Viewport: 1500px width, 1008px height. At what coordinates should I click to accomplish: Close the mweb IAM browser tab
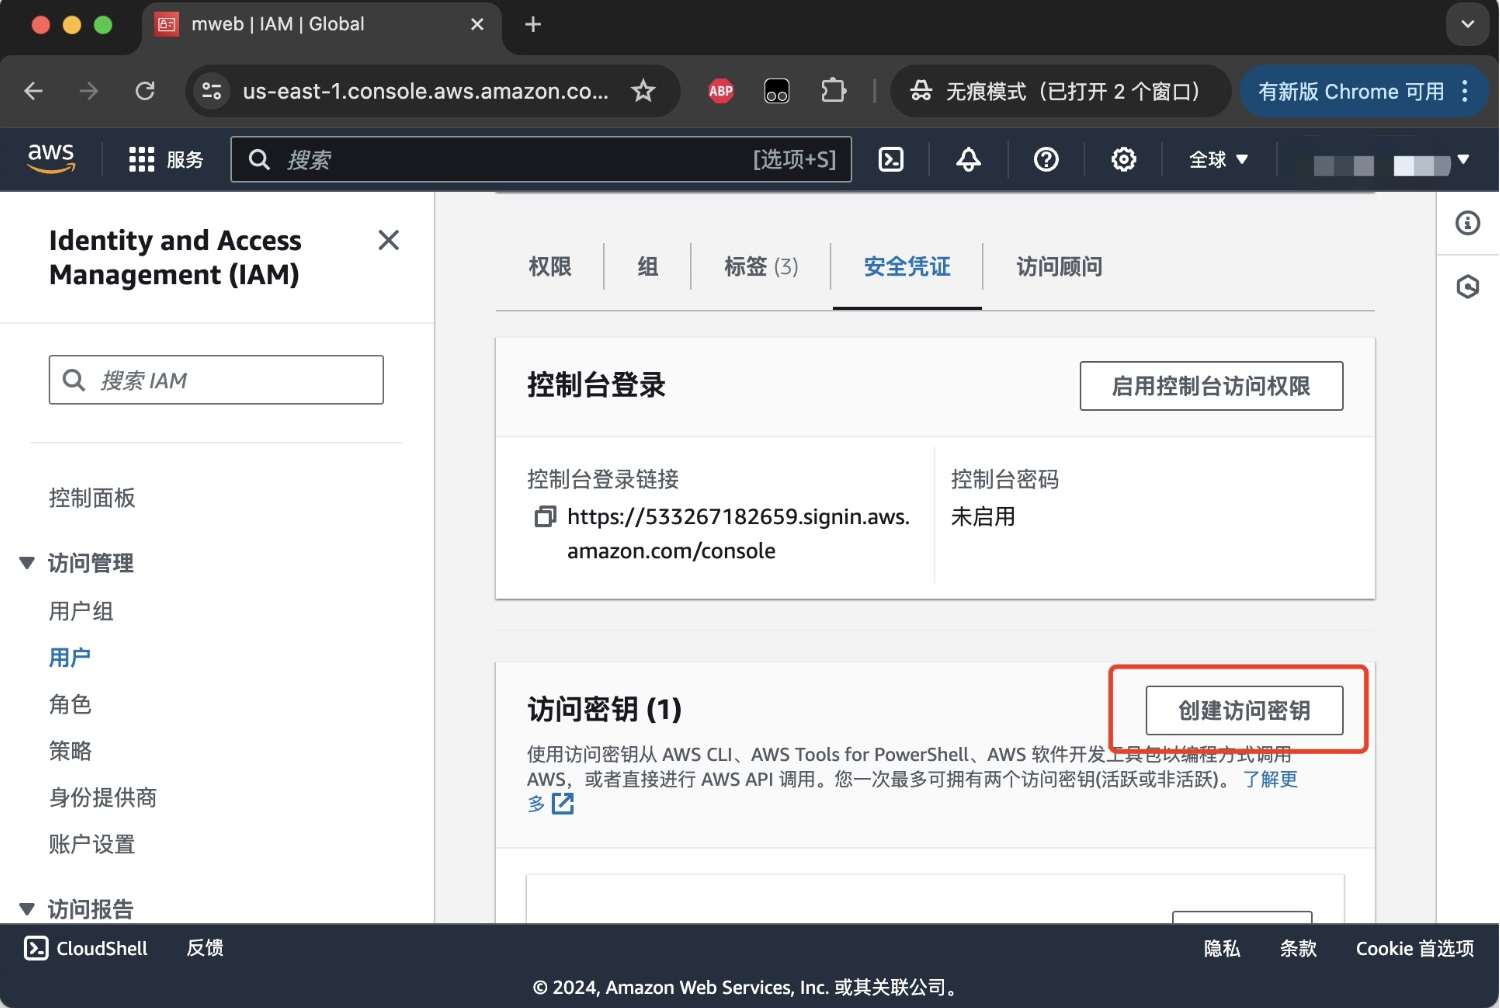[x=477, y=24]
